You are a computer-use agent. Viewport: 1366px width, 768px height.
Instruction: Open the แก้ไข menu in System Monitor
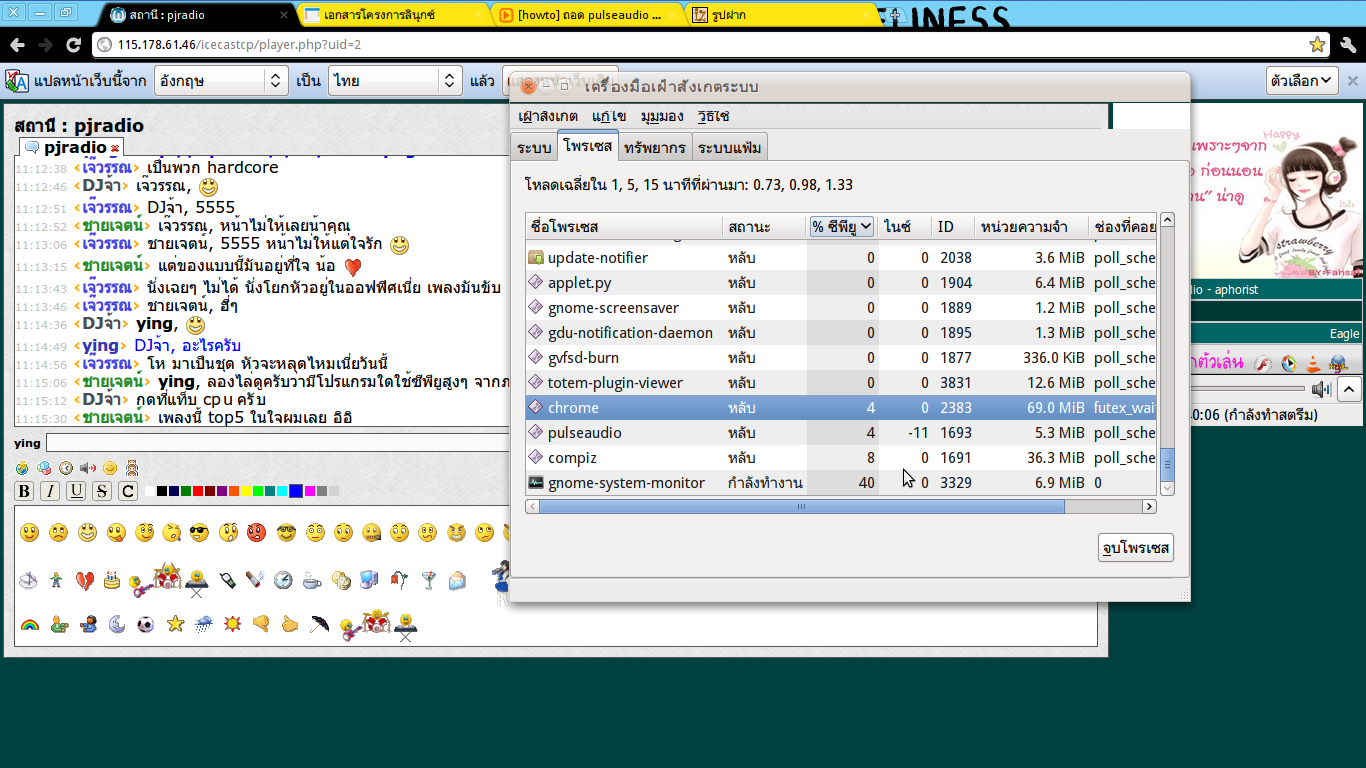click(x=609, y=117)
